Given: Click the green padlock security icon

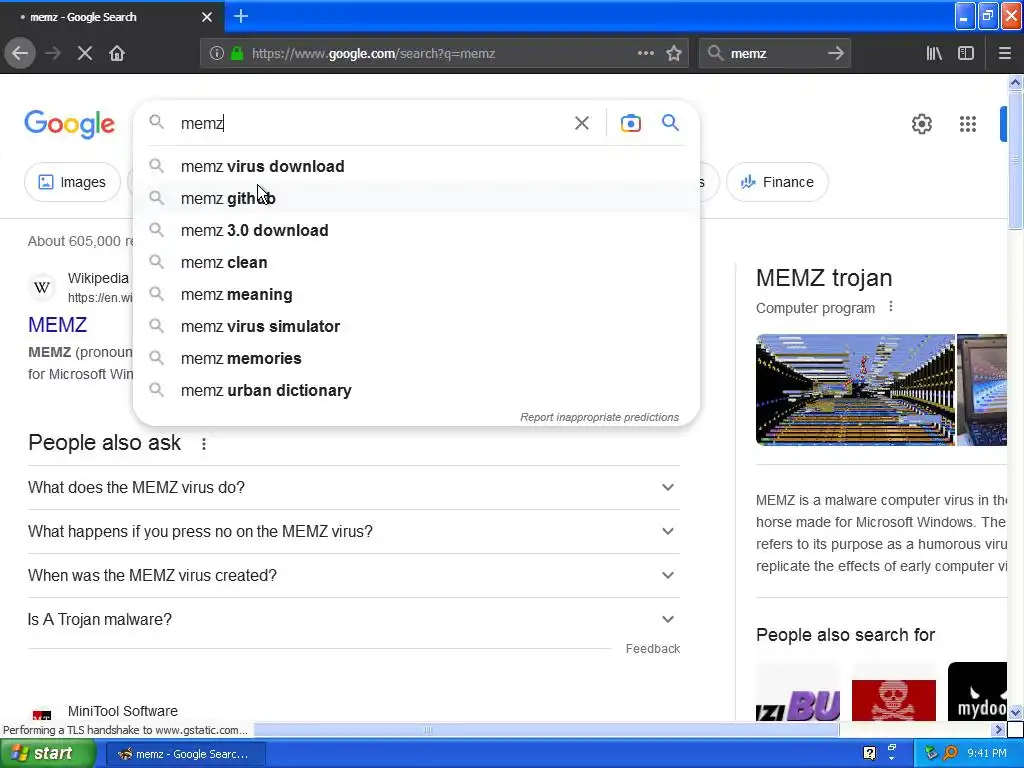Looking at the screenshot, I should (x=237, y=54).
